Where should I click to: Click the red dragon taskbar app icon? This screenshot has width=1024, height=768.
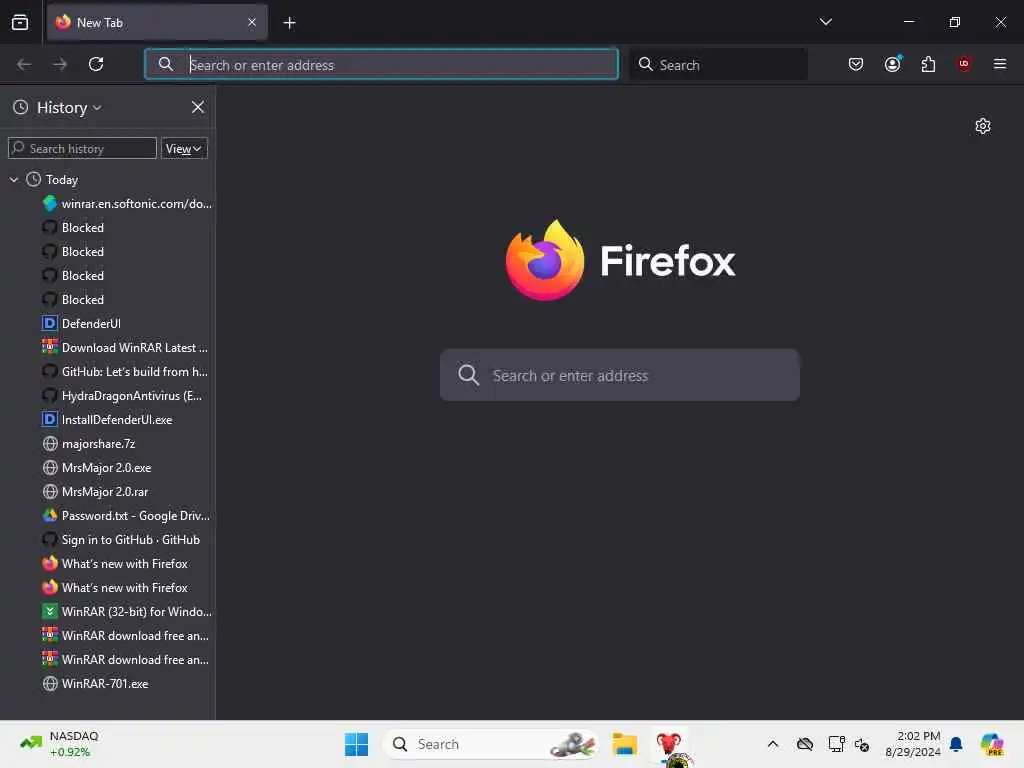(670, 745)
